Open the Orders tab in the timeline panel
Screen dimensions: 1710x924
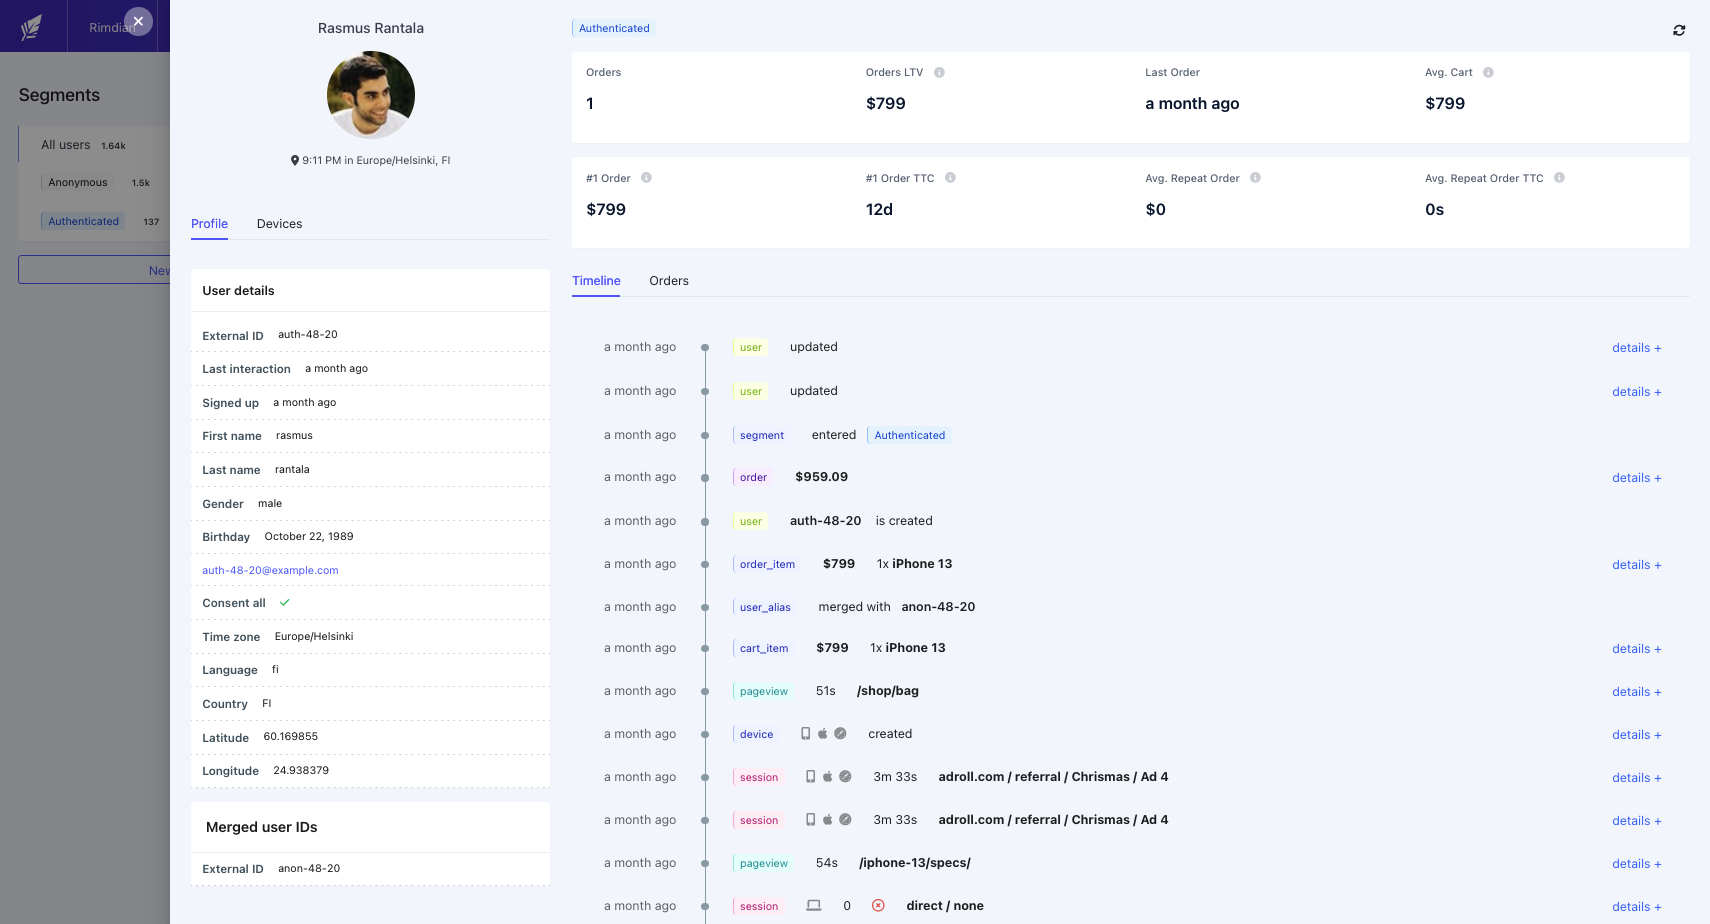[668, 281]
